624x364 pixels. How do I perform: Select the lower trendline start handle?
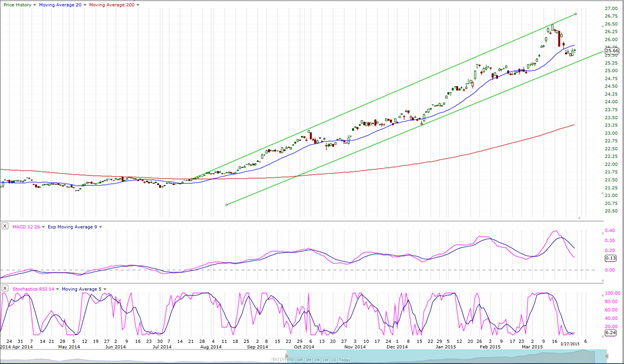pyautogui.click(x=226, y=204)
